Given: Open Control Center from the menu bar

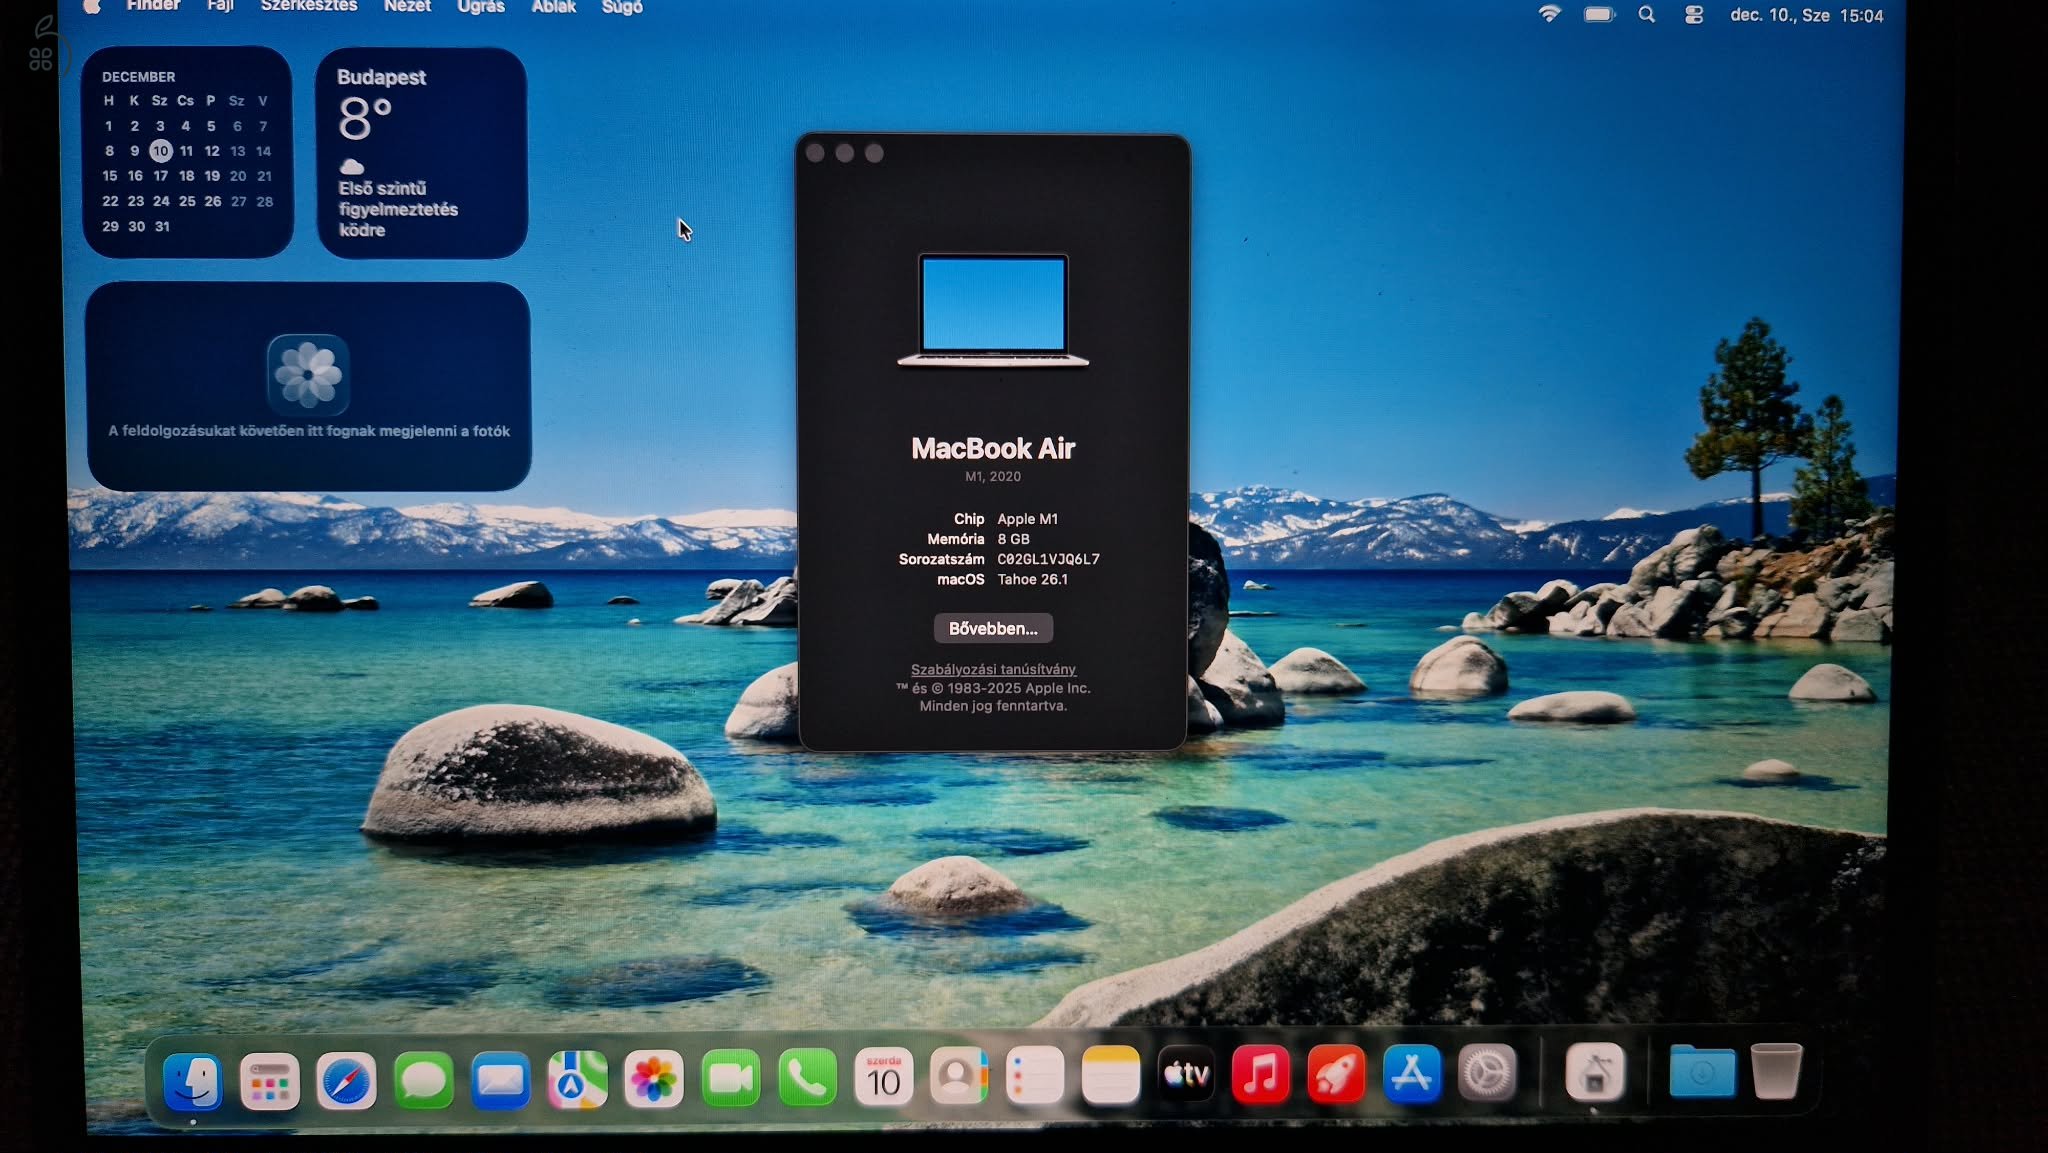Looking at the screenshot, I should point(1694,15).
